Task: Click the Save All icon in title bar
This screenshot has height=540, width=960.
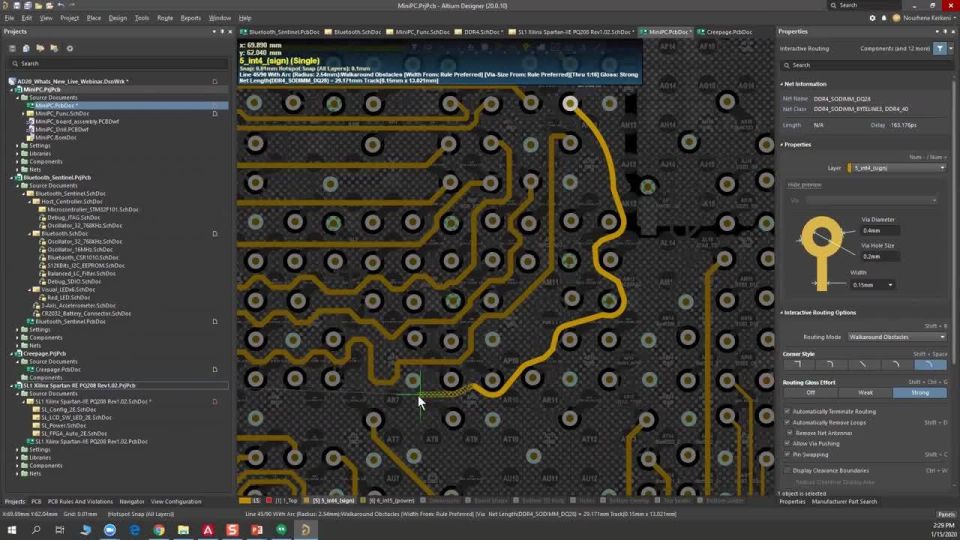Action: tap(27, 6)
